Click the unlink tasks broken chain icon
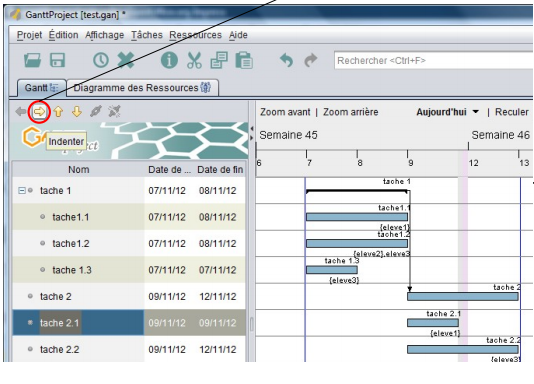 (x=114, y=111)
